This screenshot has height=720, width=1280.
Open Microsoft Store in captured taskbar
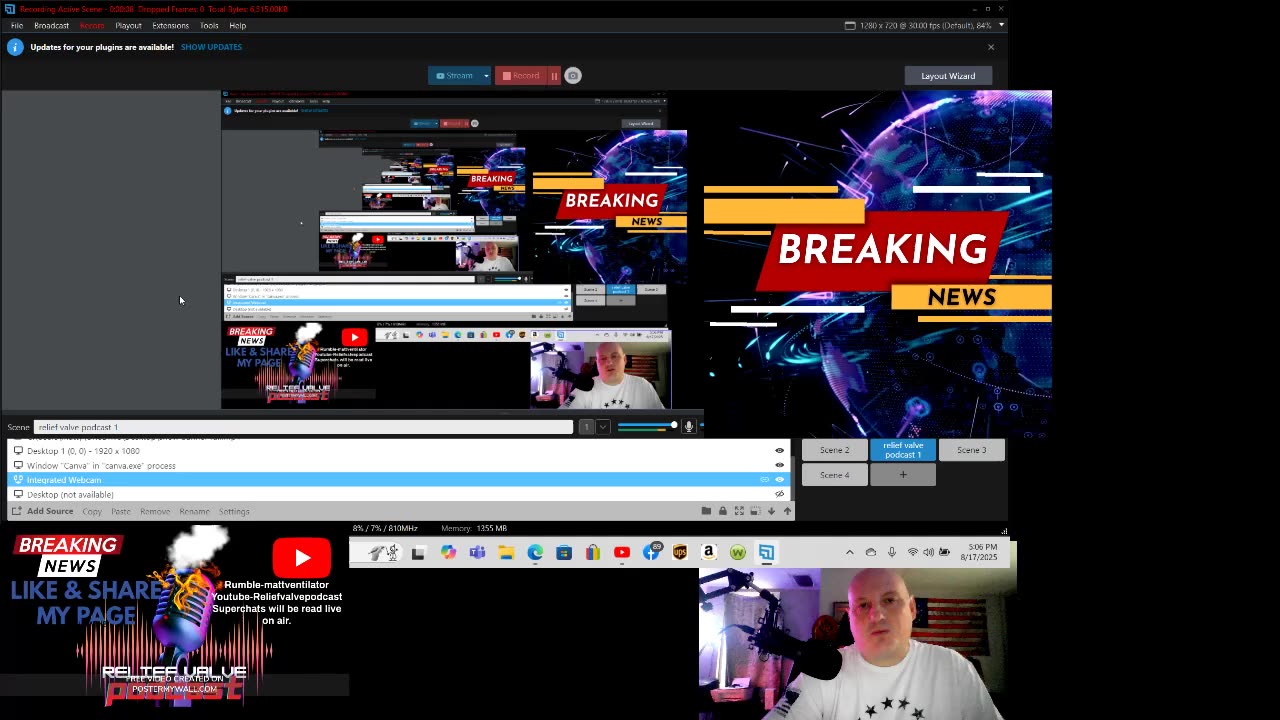tap(564, 552)
